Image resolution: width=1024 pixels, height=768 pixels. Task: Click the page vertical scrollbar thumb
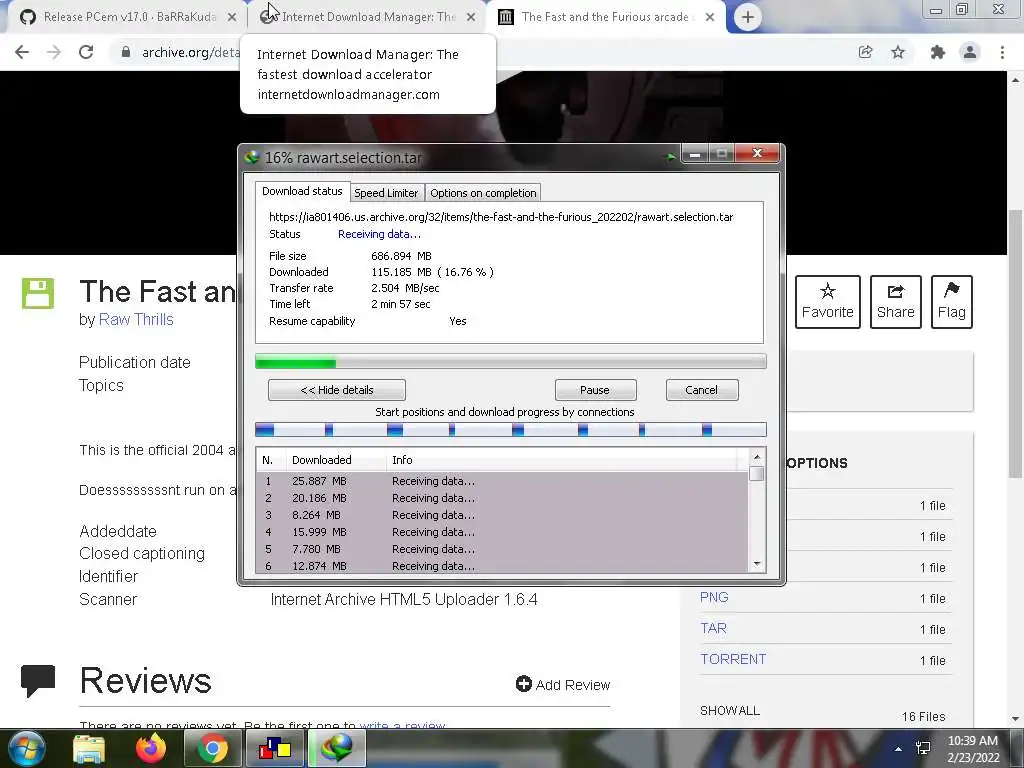pyautogui.click(x=1015, y=343)
